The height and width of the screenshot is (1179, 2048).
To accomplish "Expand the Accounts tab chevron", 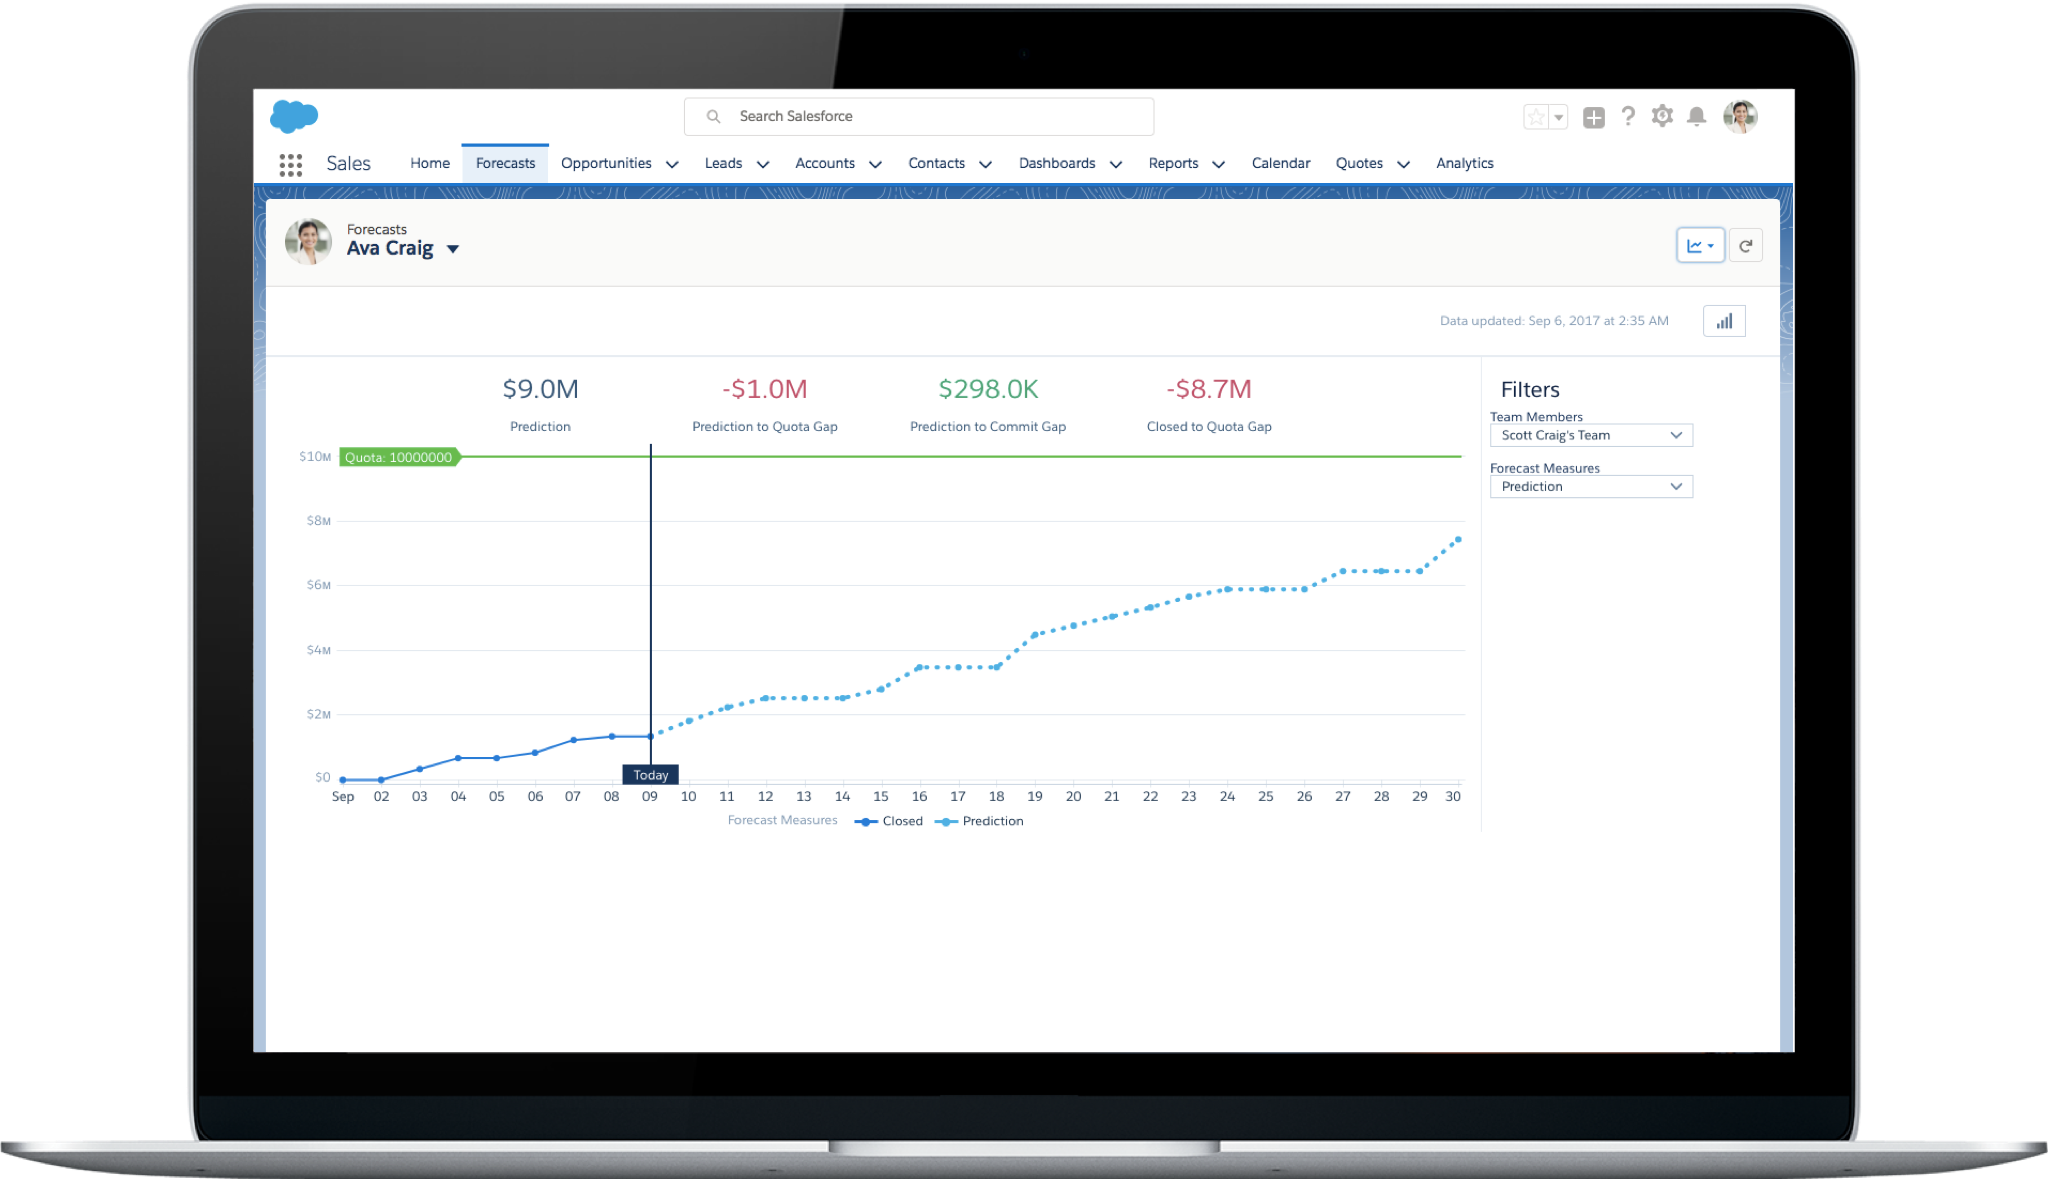I will click(875, 164).
